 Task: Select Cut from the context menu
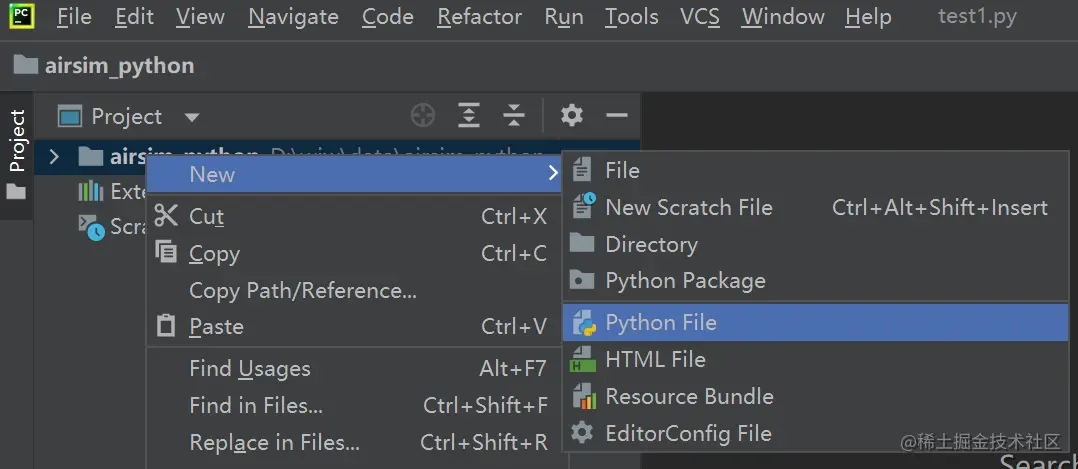(x=207, y=217)
